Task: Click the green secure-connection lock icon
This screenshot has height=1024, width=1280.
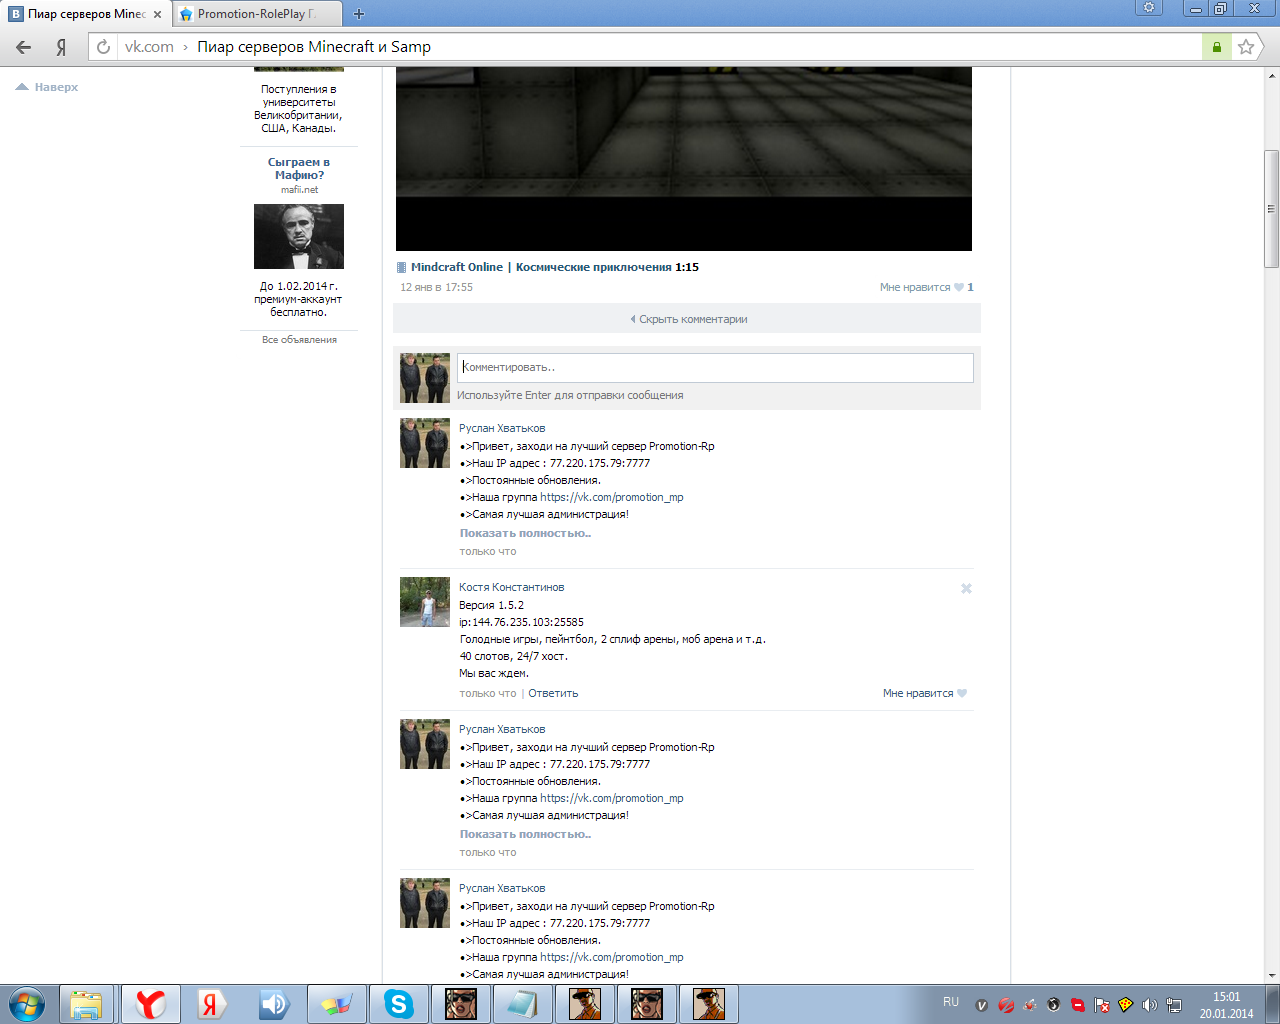Action: coord(1216,47)
